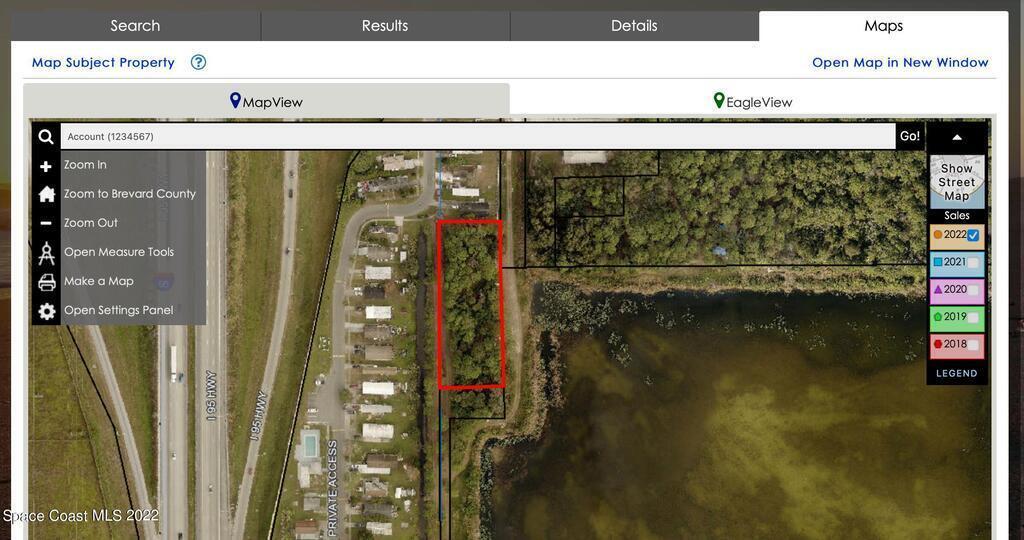
Task: Toggle Show Street Map view
Action: (957, 182)
